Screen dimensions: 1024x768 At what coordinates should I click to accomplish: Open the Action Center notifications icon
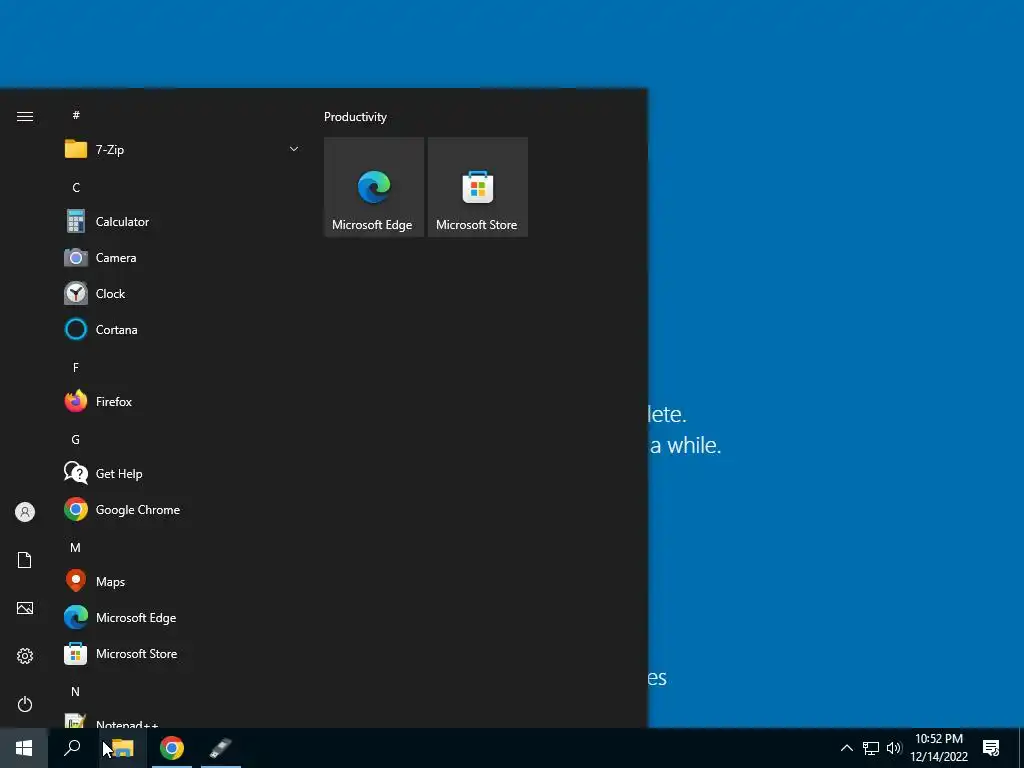991,748
